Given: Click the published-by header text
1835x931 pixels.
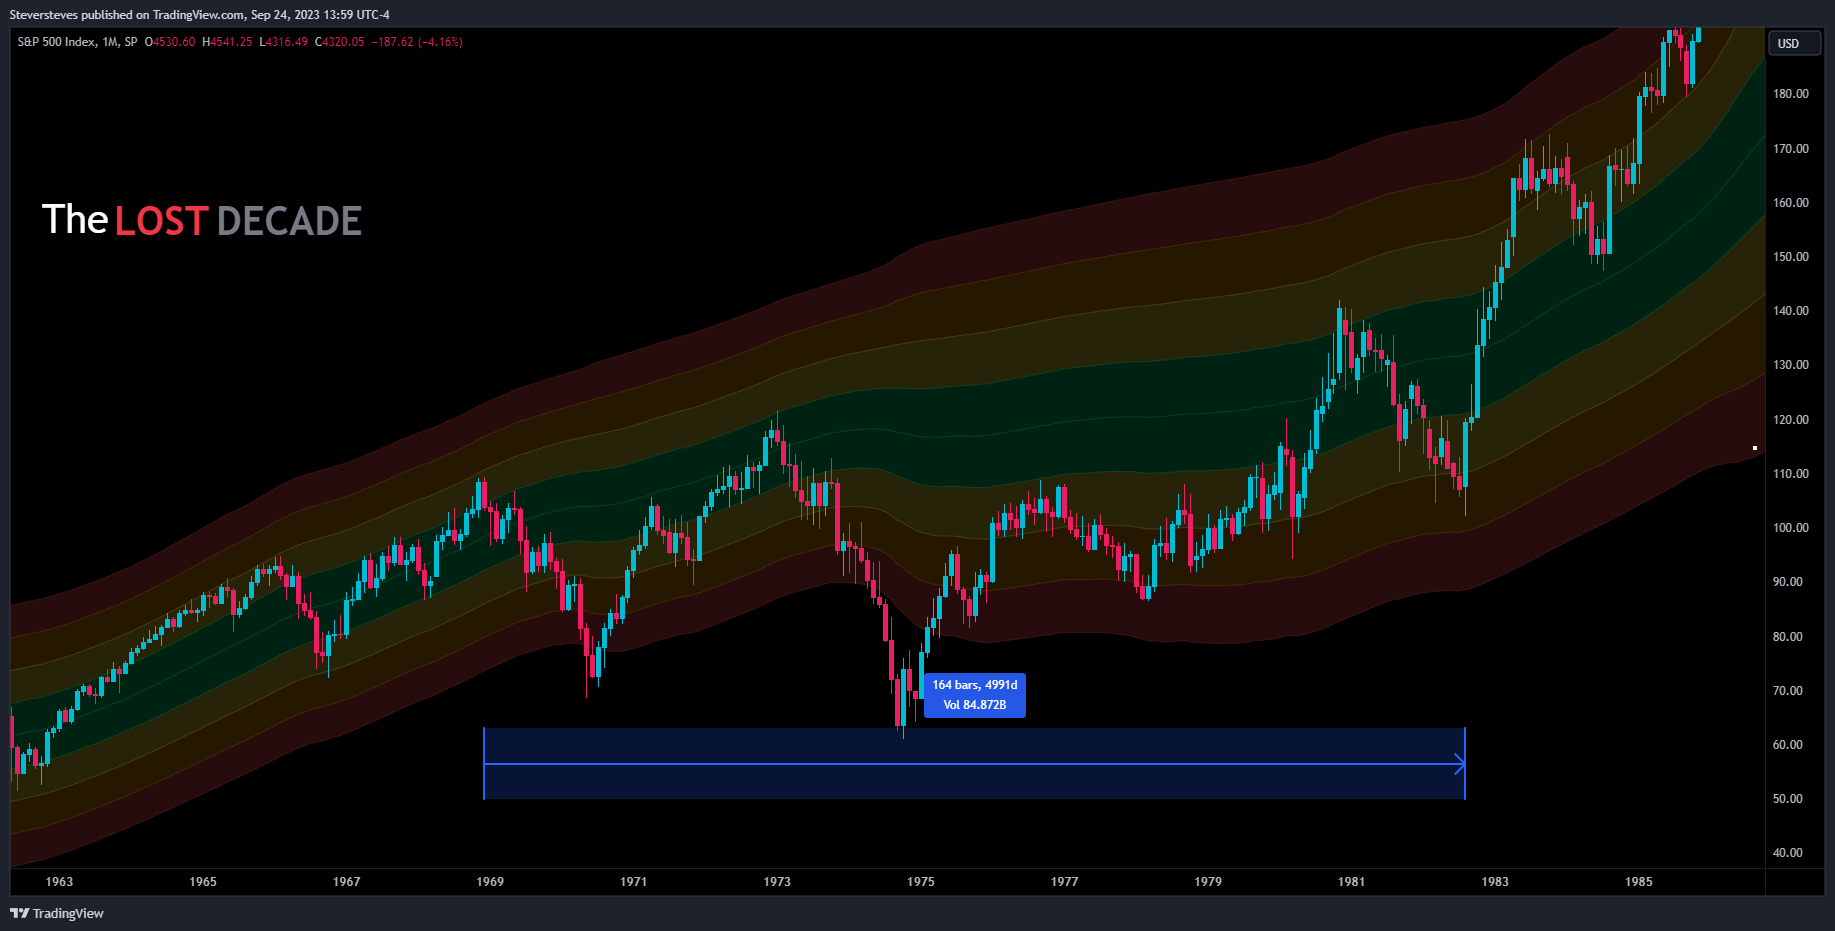Looking at the screenshot, I should (200, 15).
